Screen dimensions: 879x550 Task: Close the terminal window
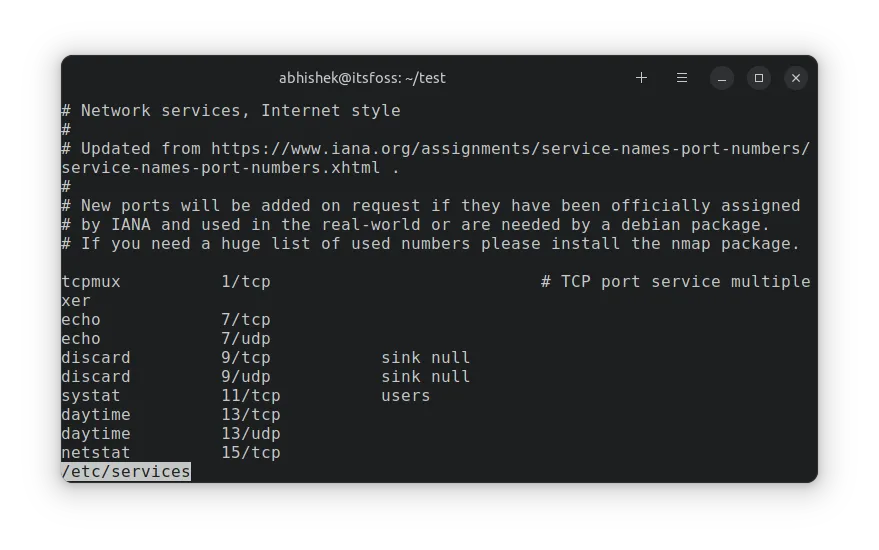tap(796, 78)
